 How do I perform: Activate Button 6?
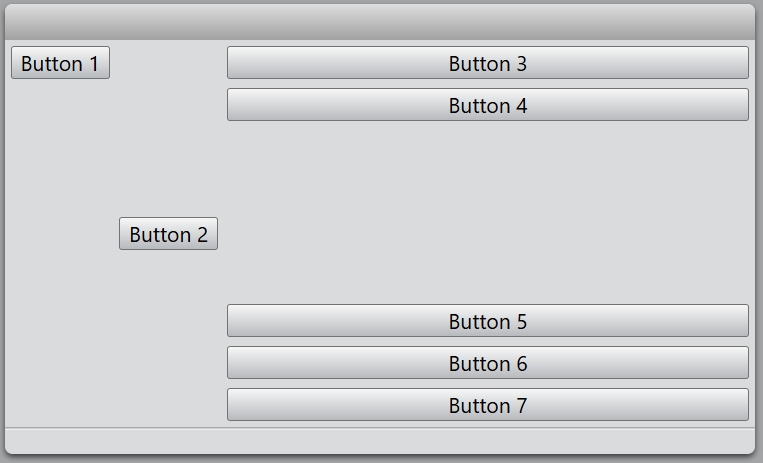click(487, 363)
